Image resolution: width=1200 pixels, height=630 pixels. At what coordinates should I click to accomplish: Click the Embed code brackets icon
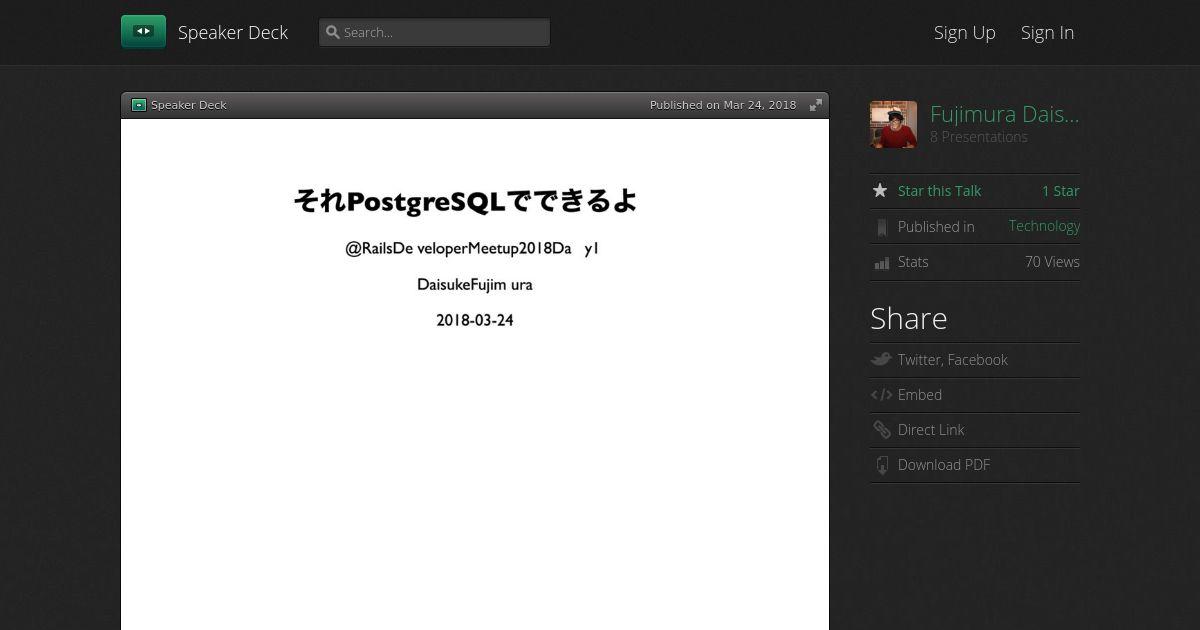click(x=881, y=395)
